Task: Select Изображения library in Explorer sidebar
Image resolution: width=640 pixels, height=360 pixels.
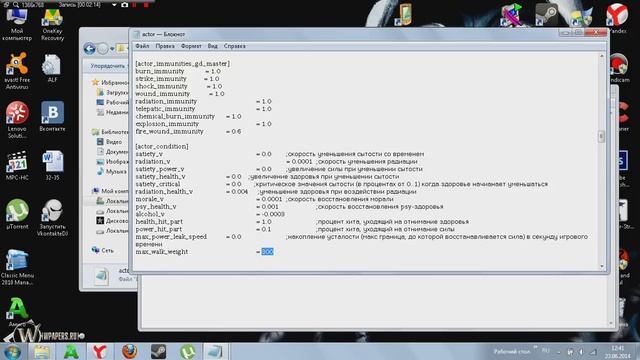Action: [x=113, y=162]
